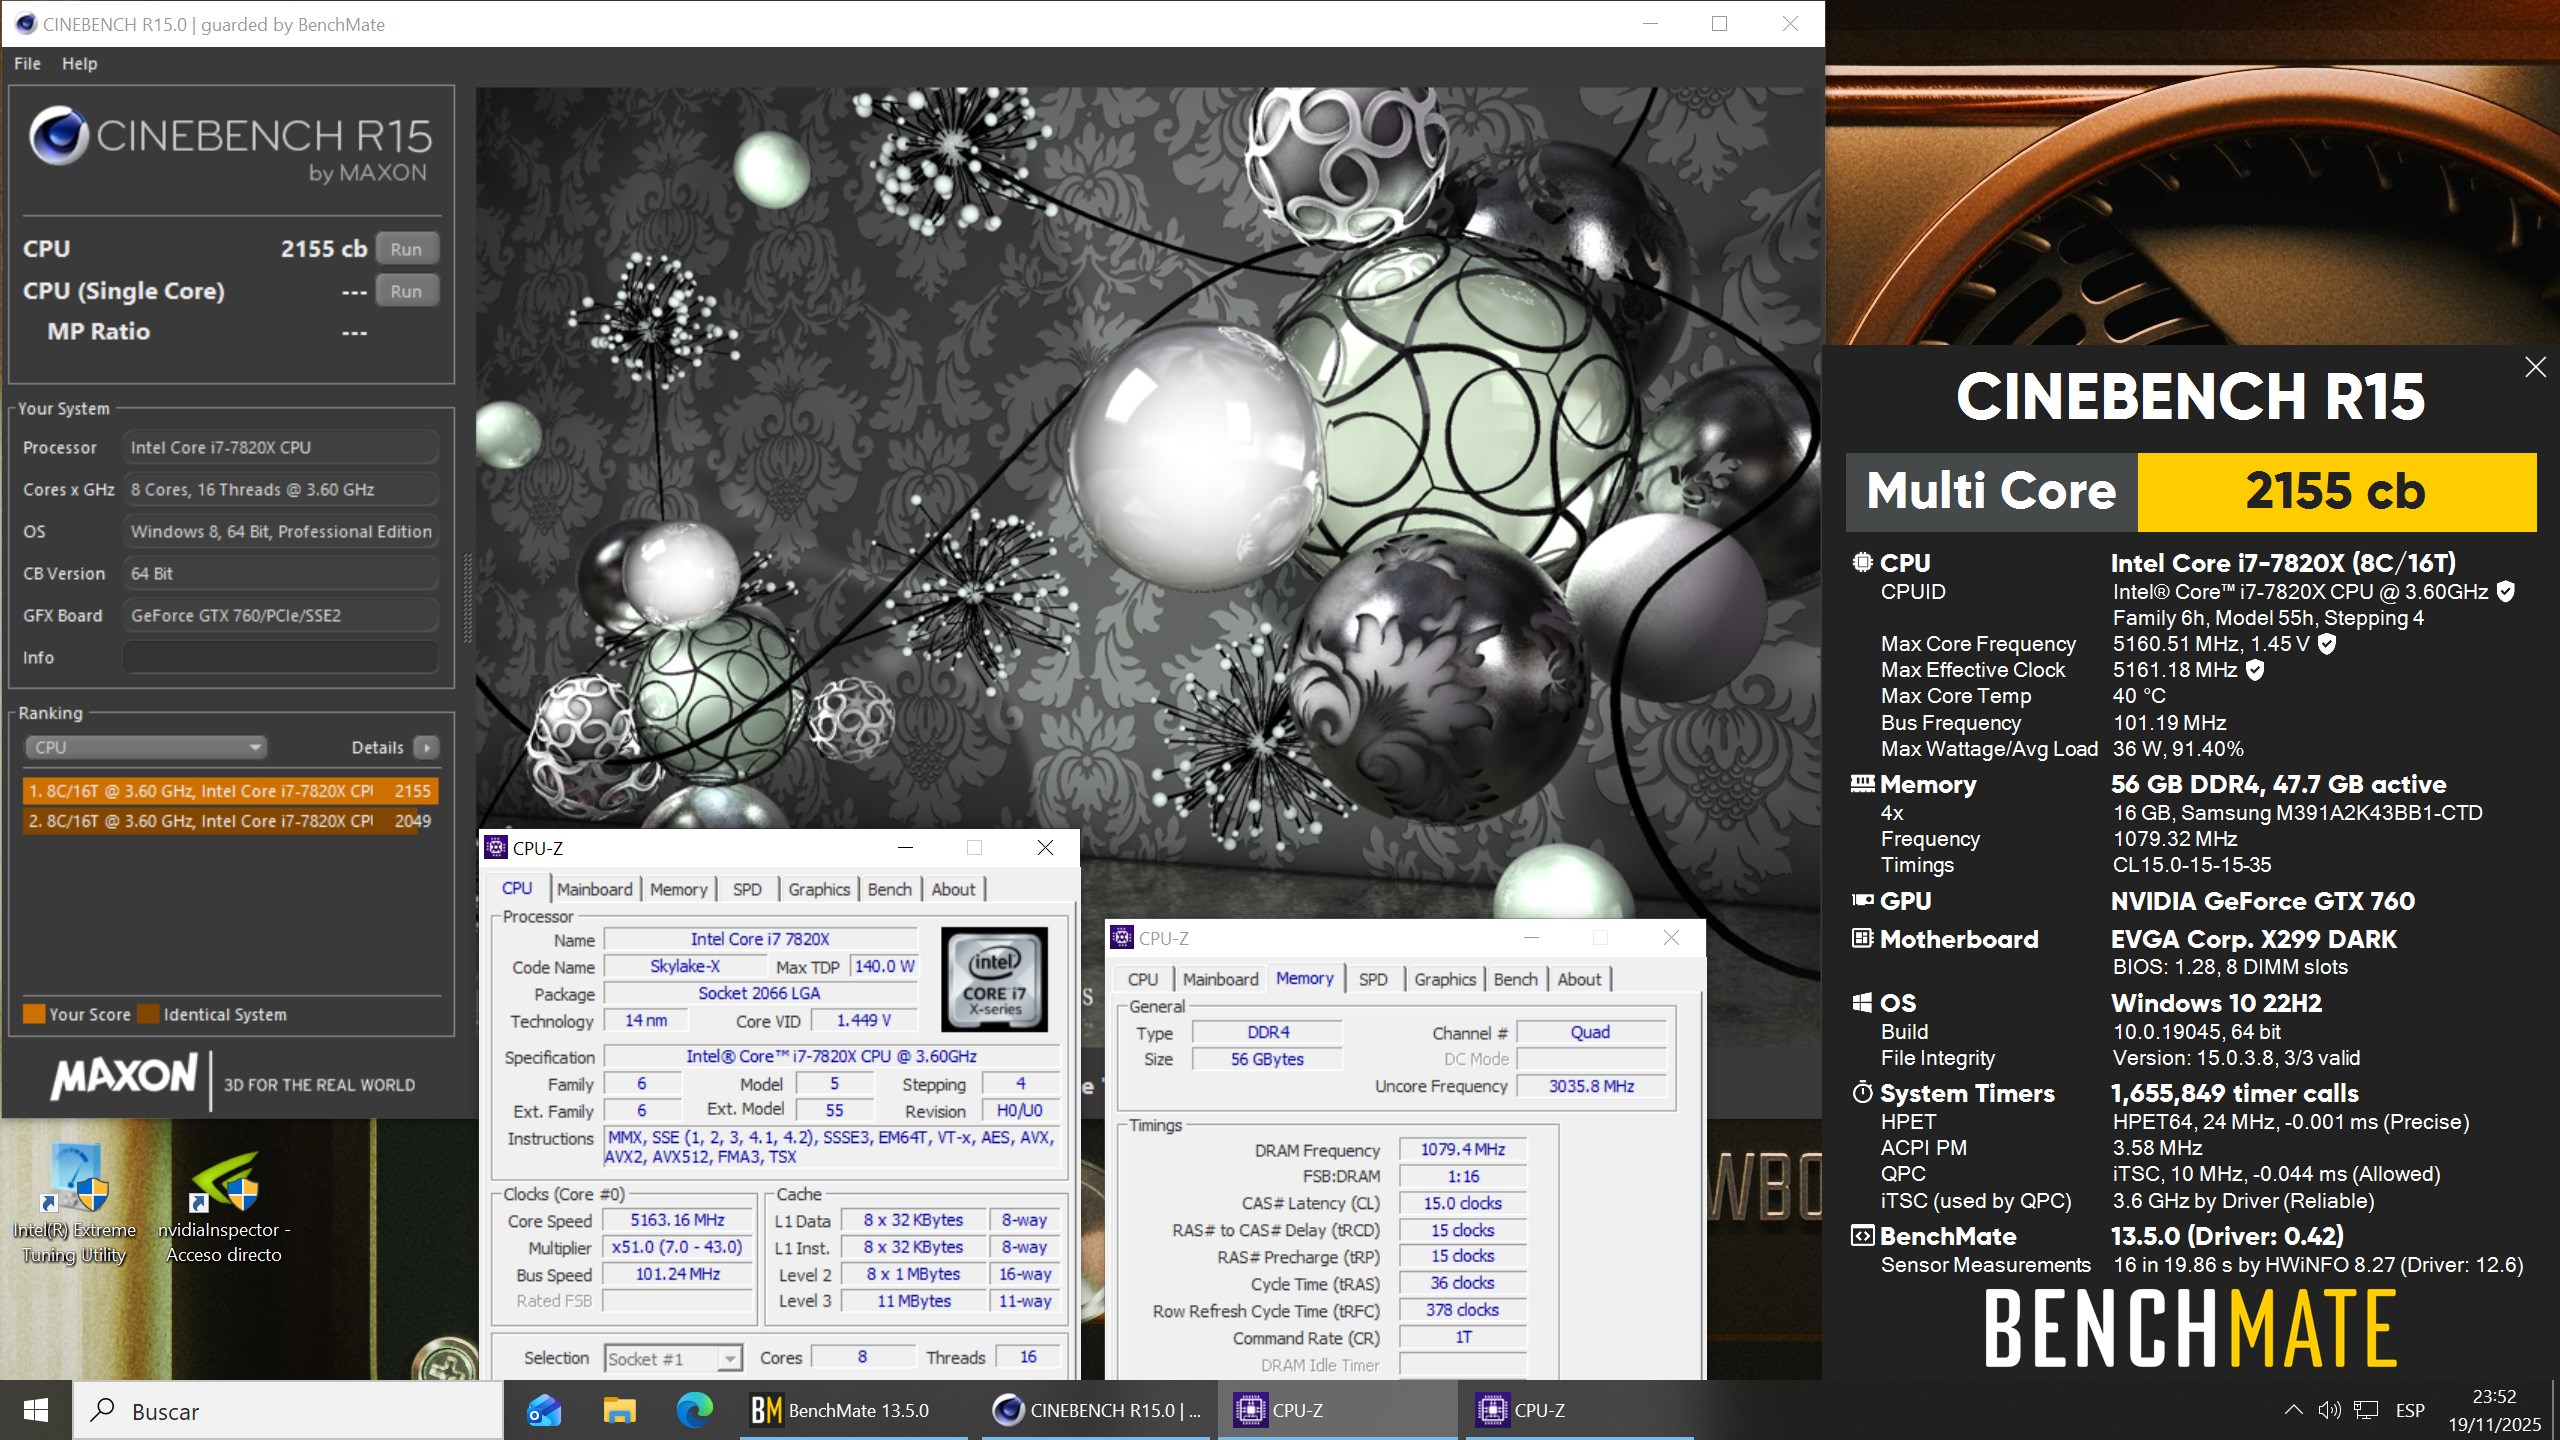Click the Windows Start button
This screenshot has width=2560, height=1440.
click(x=36, y=1410)
